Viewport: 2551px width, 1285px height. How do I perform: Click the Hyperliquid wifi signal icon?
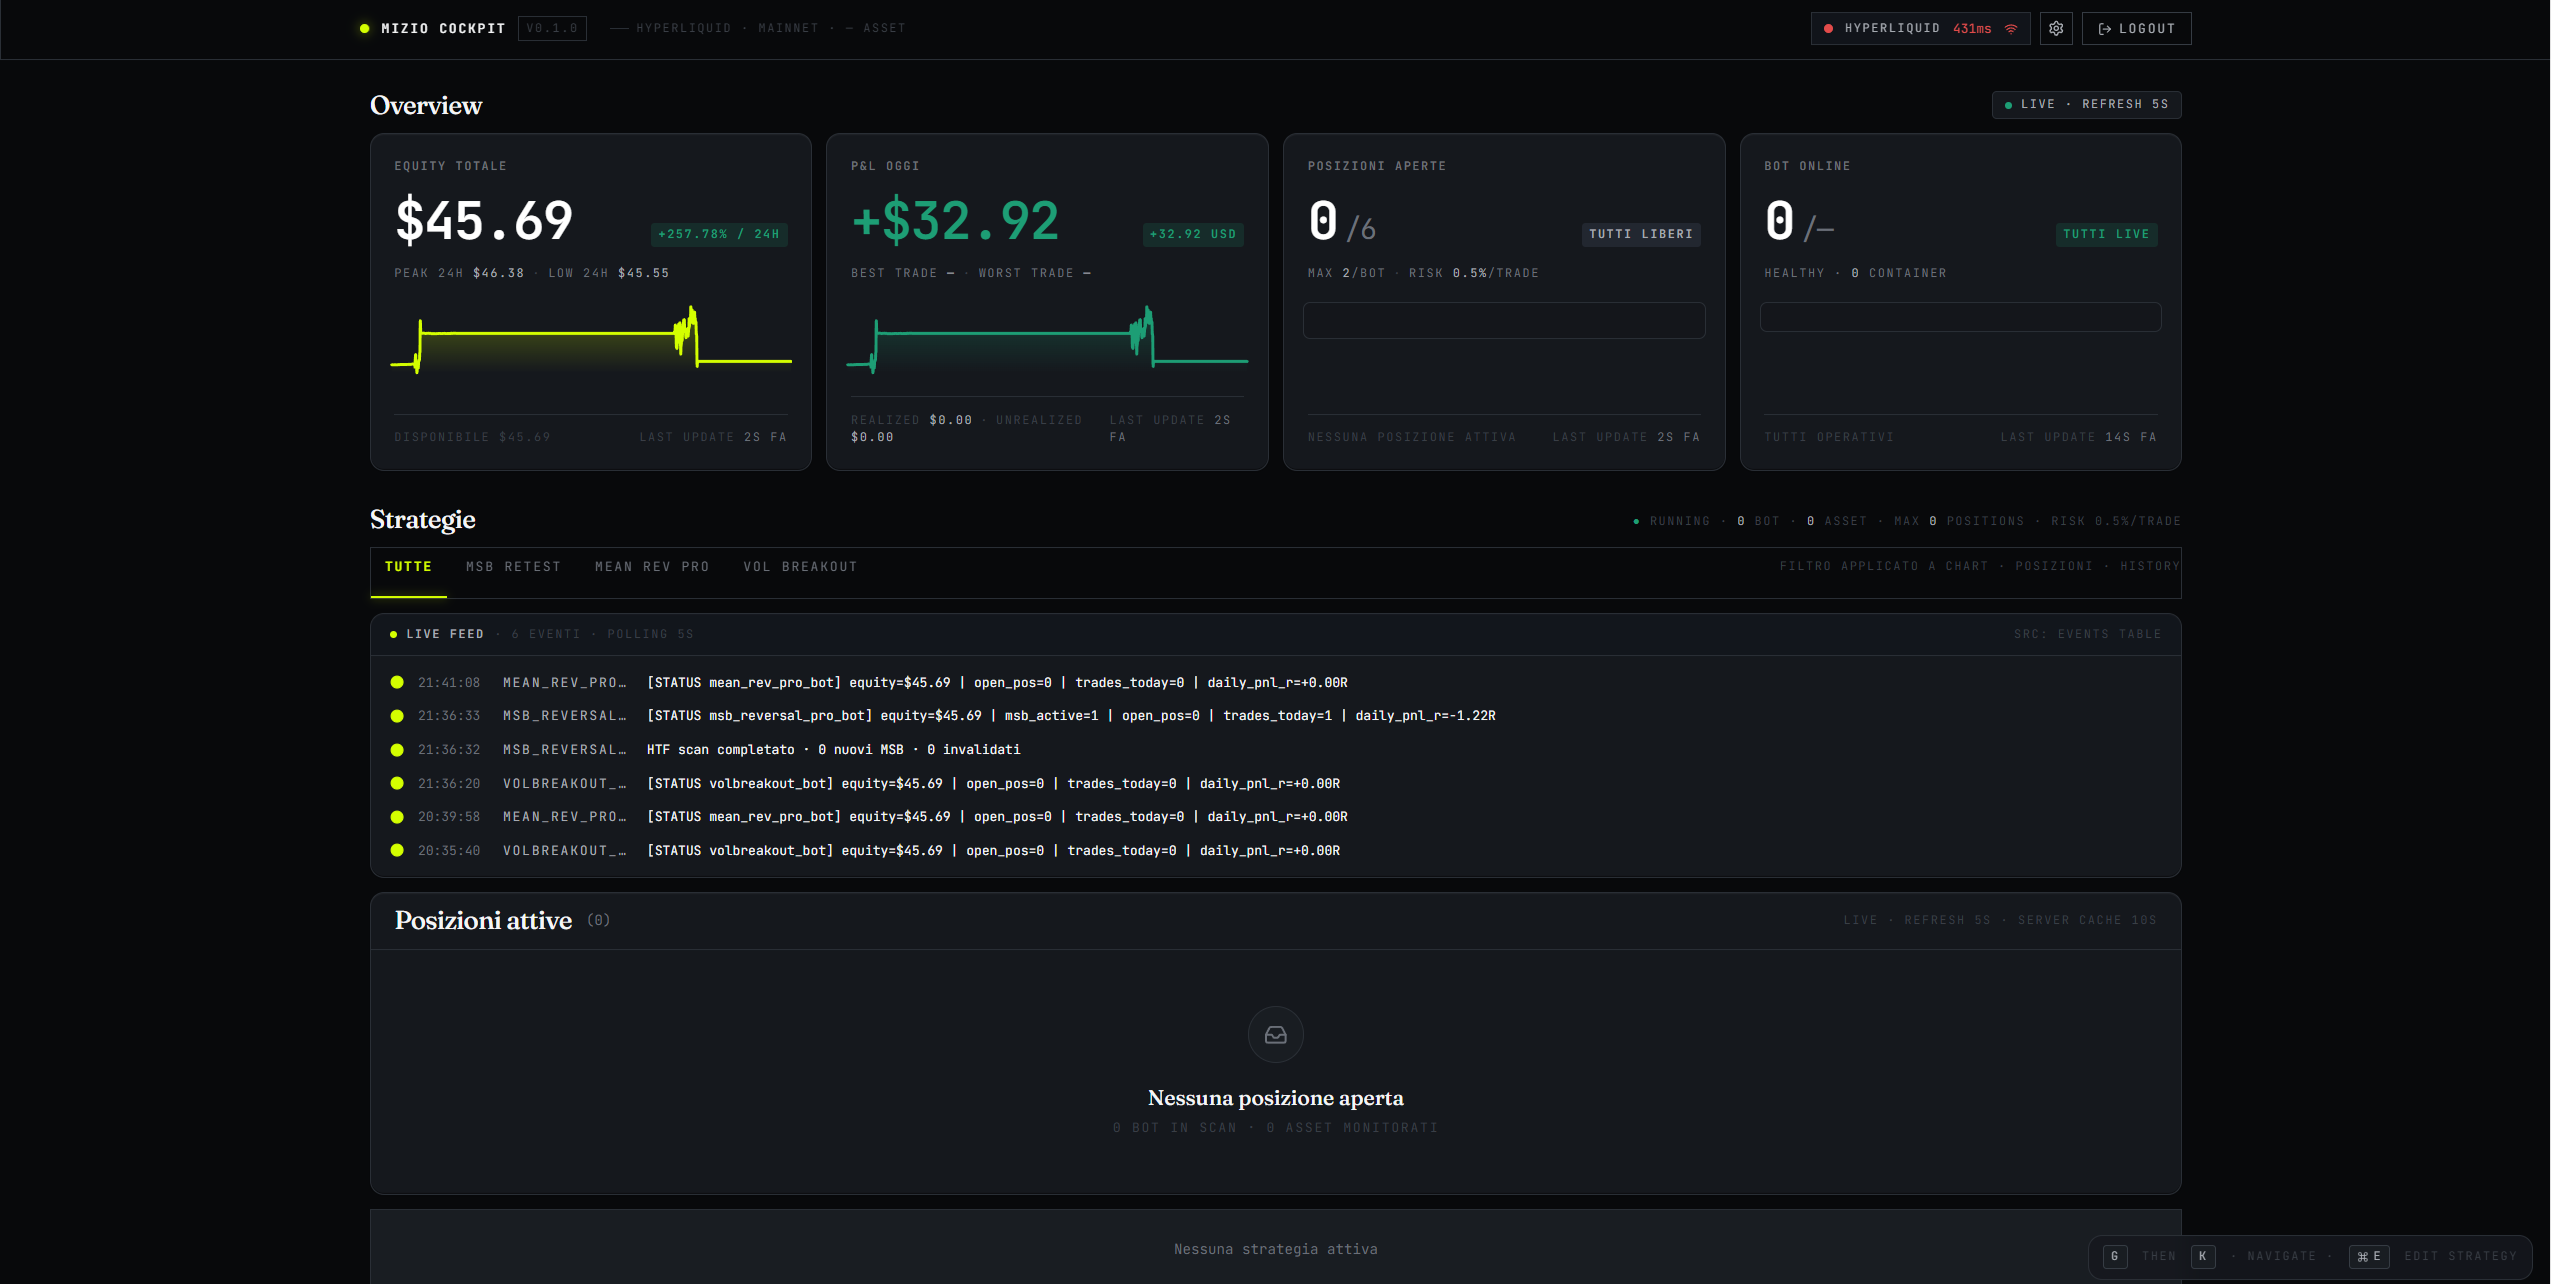click(2011, 29)
